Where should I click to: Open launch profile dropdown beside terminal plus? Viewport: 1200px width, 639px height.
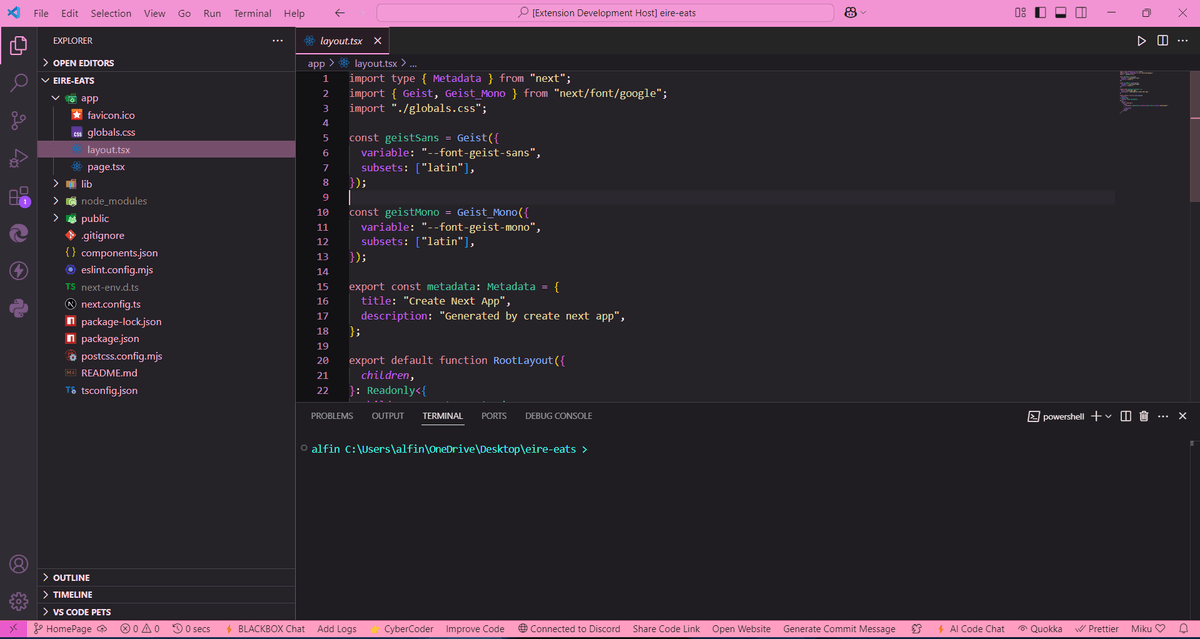point(1108,416)
